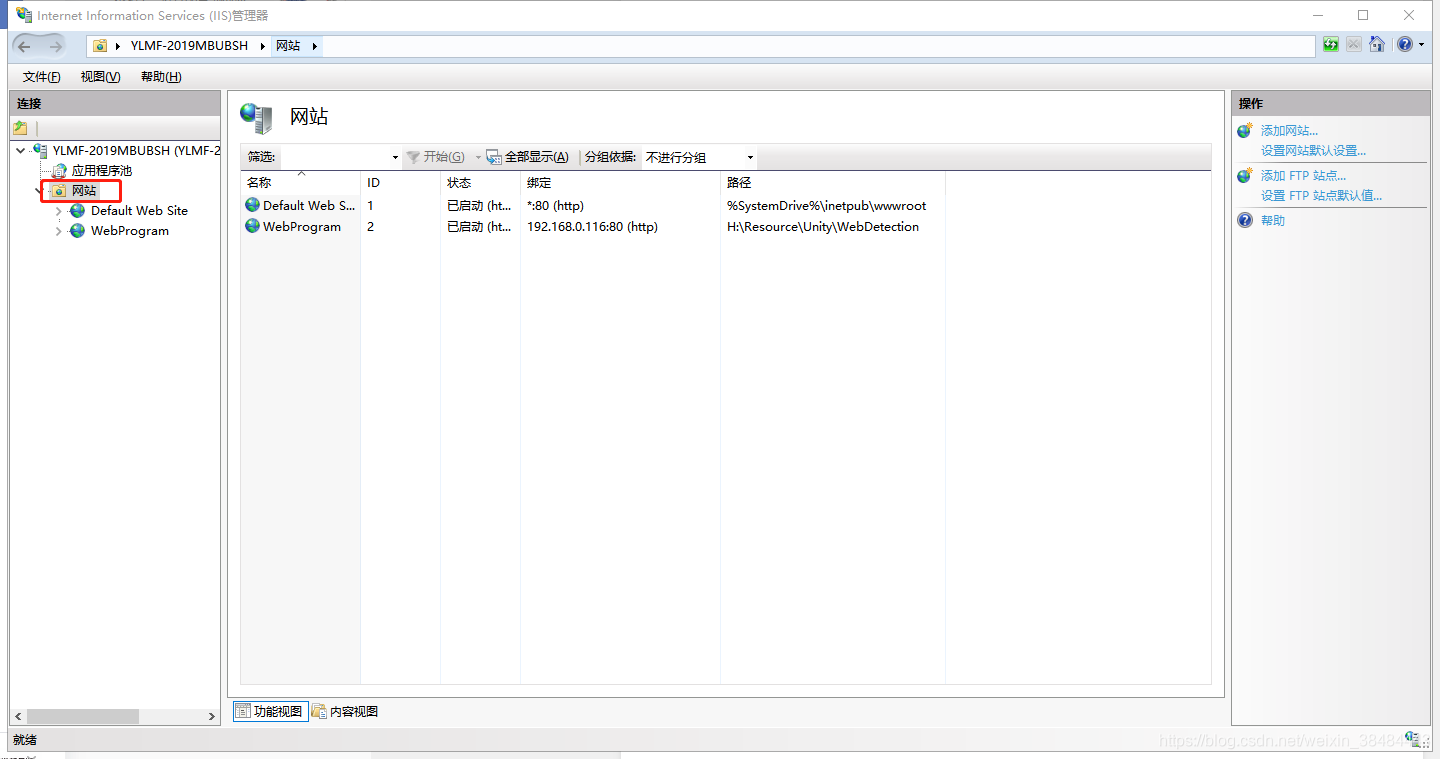
Task: Click the 帮助 question icon in 操作
Action: coord(1245,220)
